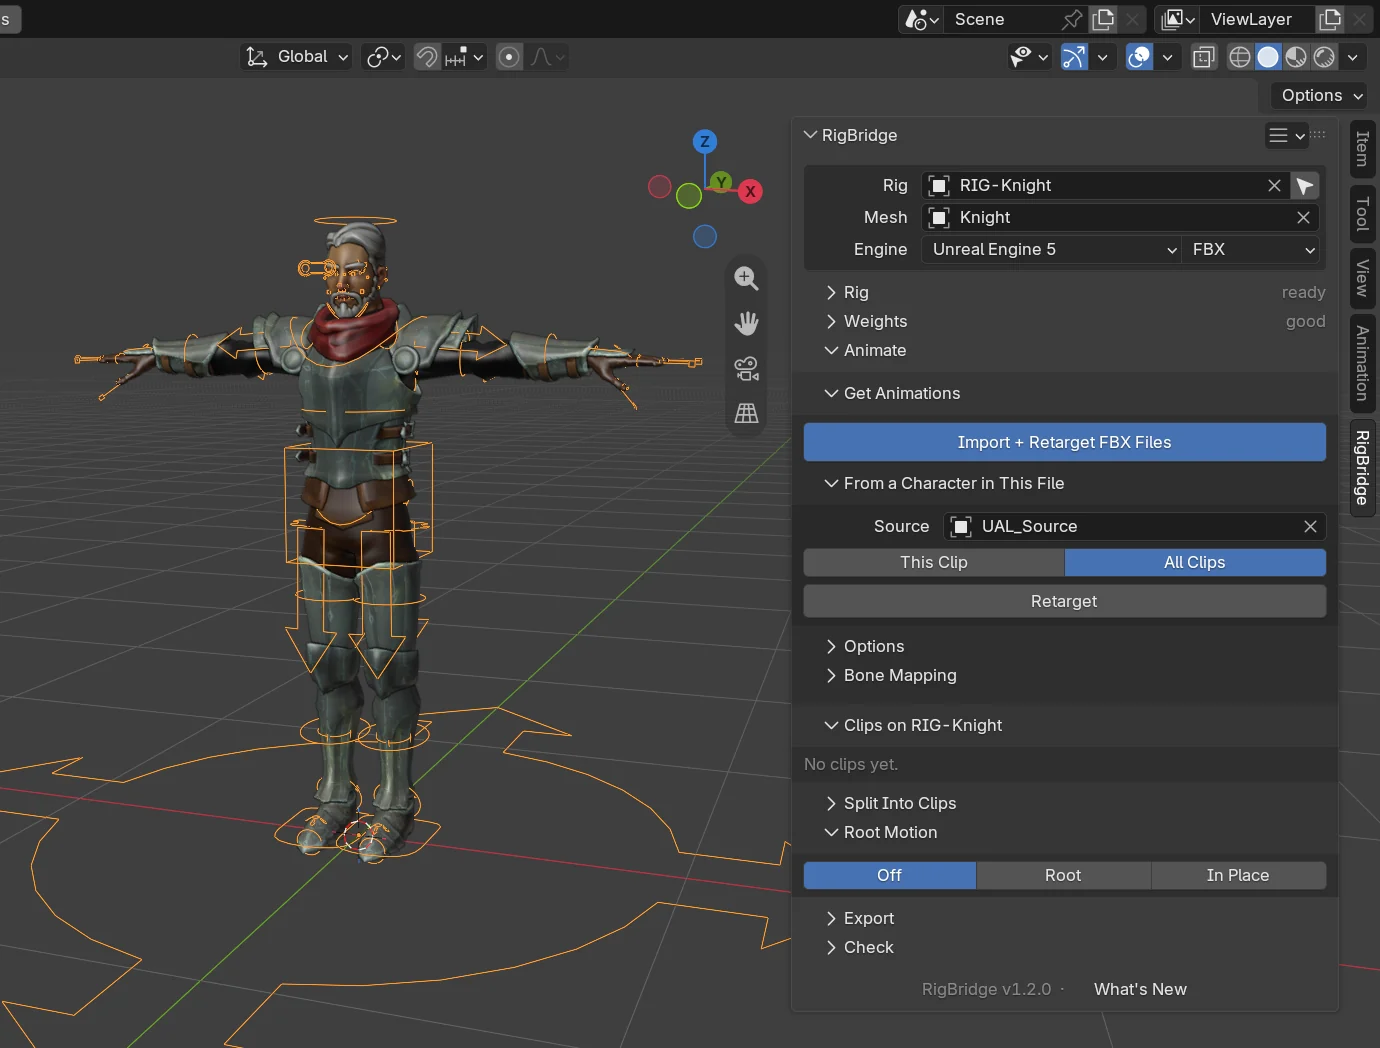This screenshot has width=1380, height=1048.
Task: Open the overlays options dropdown arrow
Action: [x=1167, y=57]
